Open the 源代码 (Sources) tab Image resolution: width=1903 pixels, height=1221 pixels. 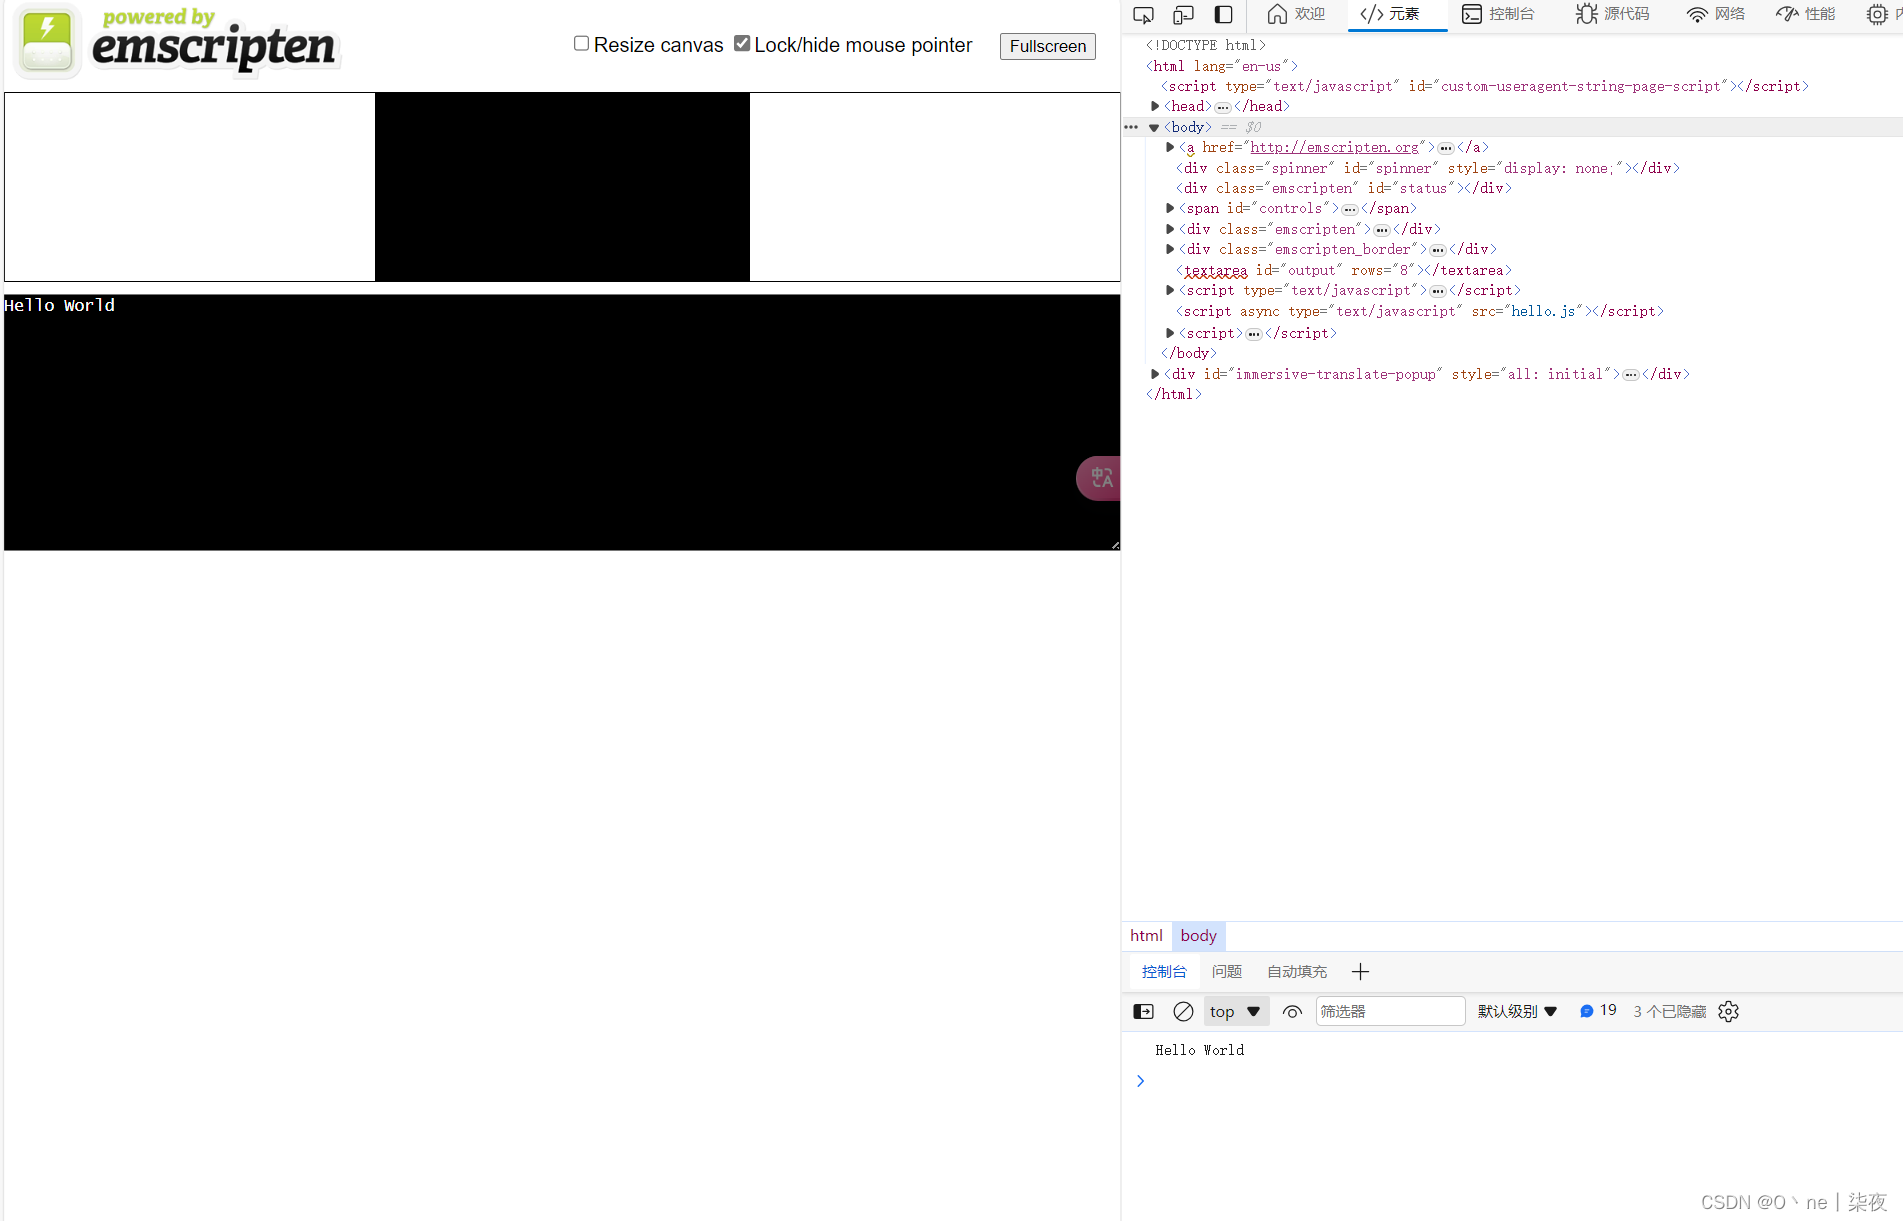pyautogui.click(x=1613, y=14)
